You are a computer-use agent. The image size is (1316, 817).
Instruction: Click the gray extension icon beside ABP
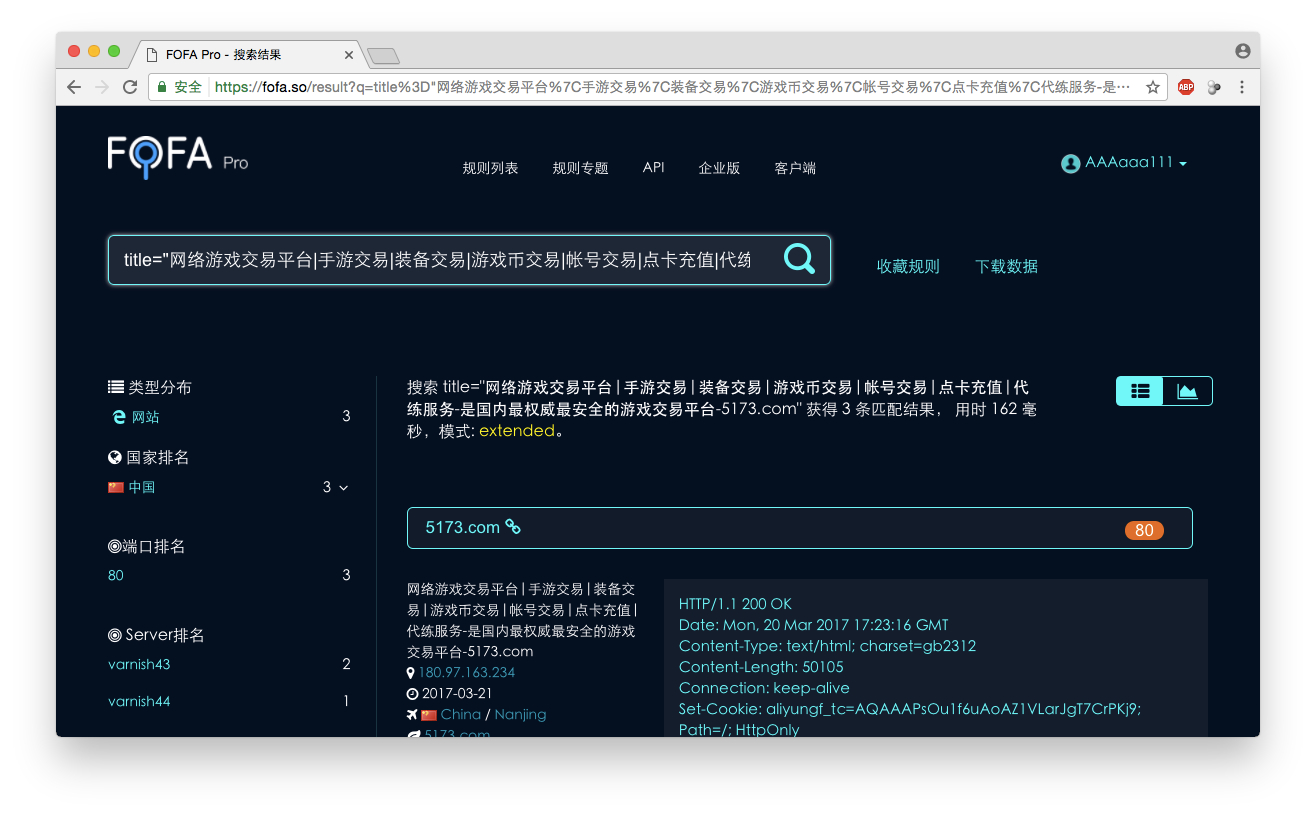1214,87
